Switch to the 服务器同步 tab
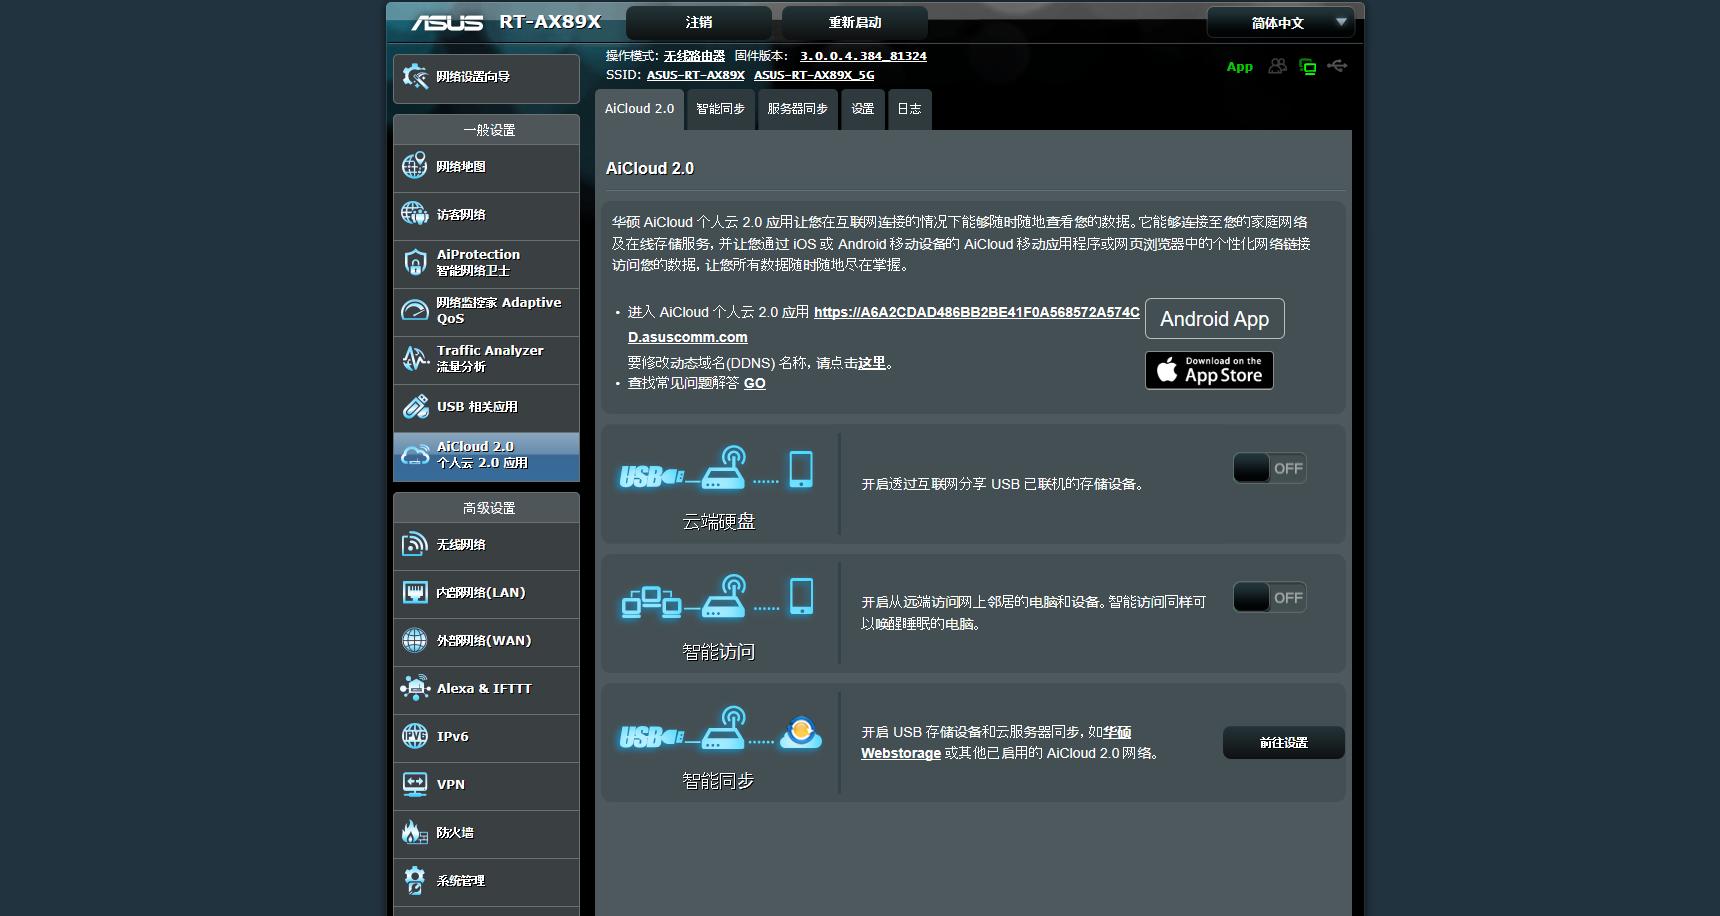The image size is (1720, 916). coord(797,109)
